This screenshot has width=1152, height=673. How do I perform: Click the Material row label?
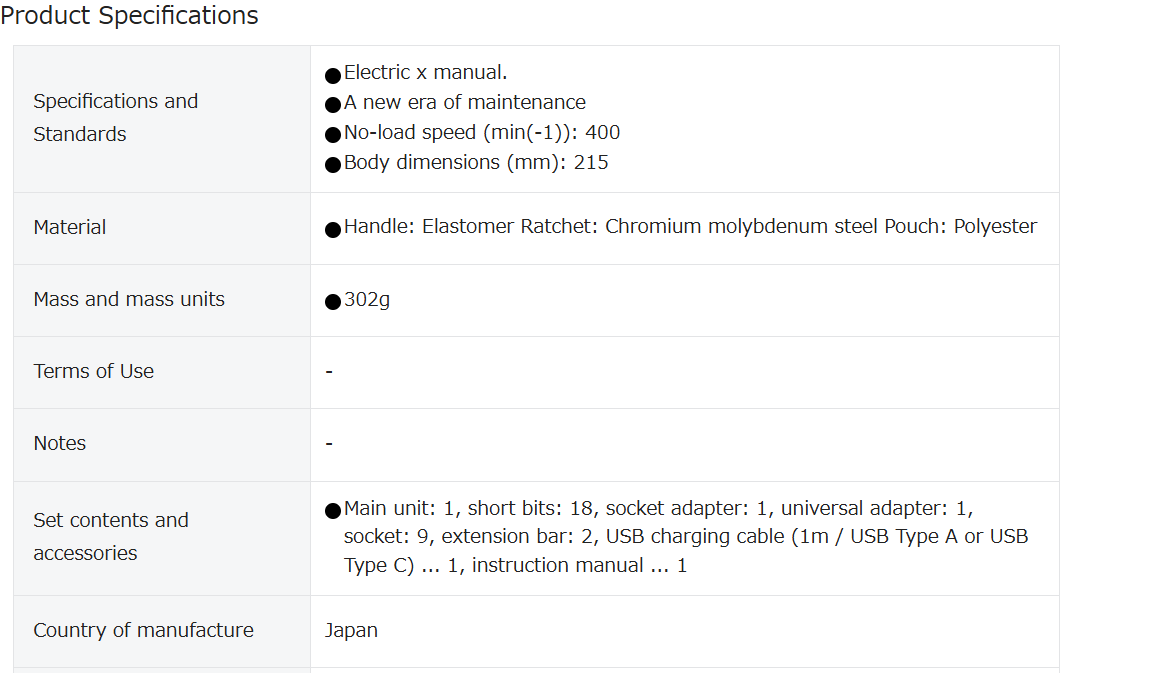70,228
